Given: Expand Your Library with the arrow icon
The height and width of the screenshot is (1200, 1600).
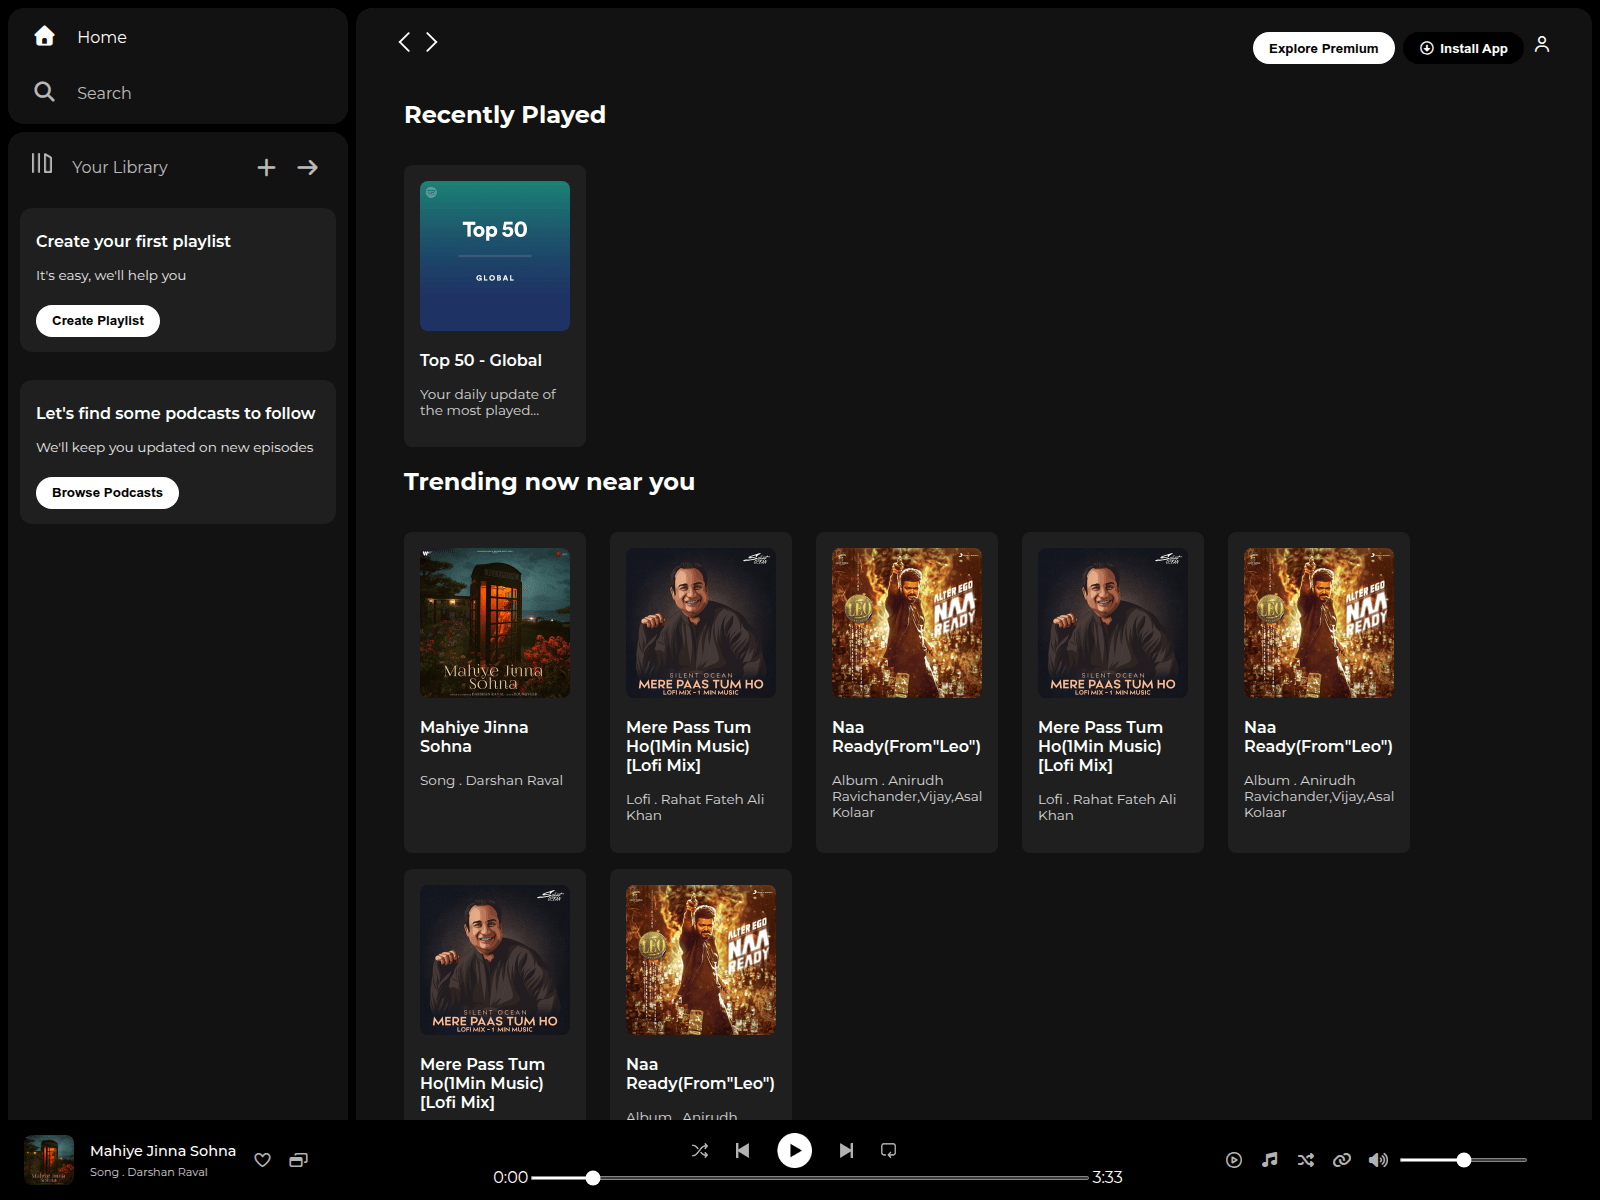Looking at the screenshot, I should point(308,167).
